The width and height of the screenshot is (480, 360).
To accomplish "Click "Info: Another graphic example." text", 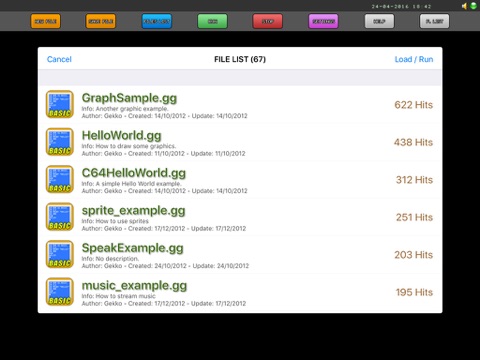I will point(125,109).
